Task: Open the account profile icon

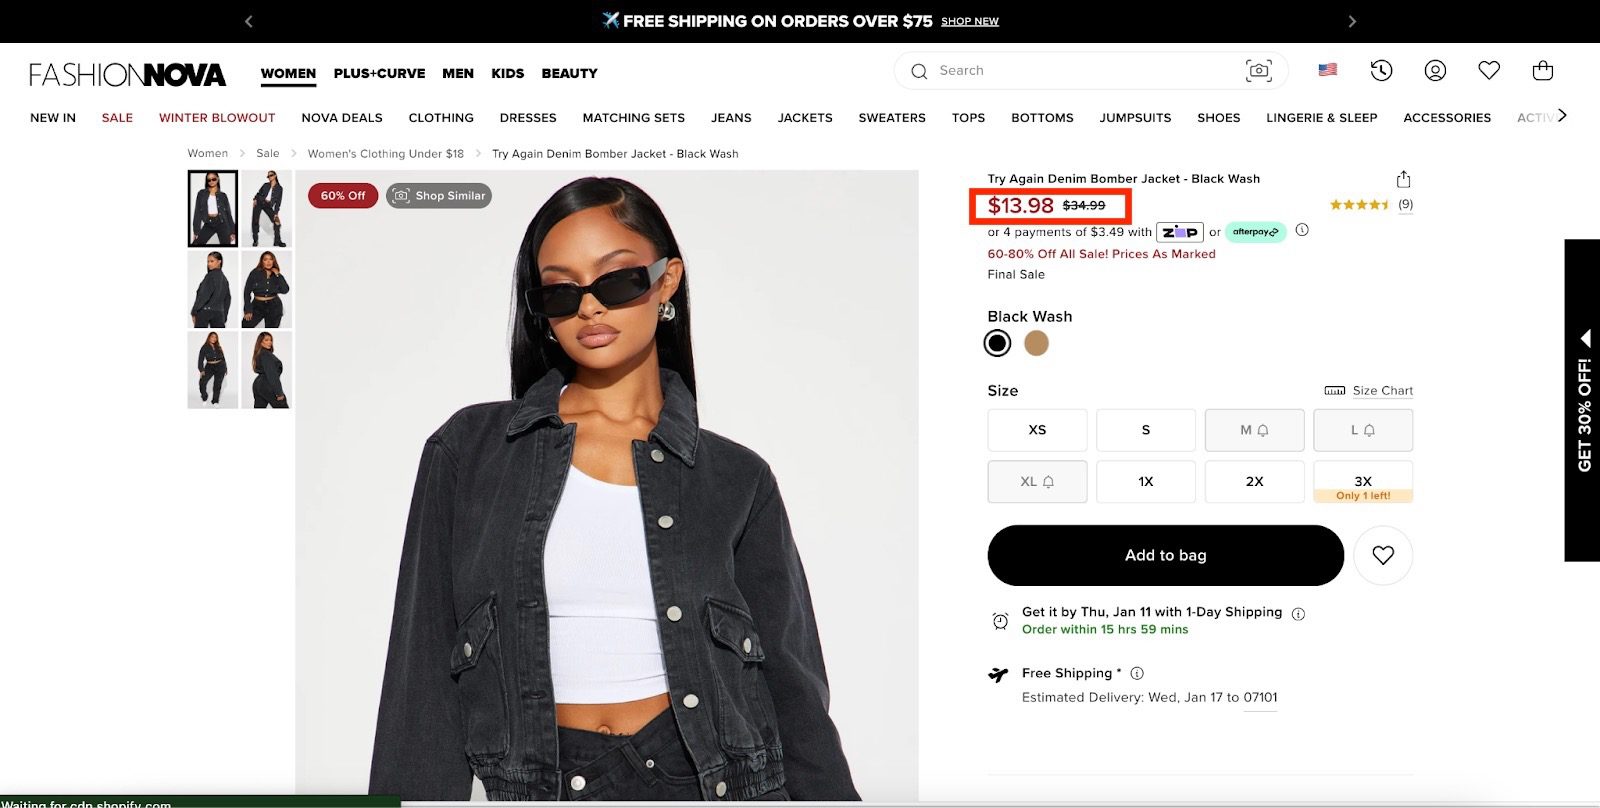Action: [x=1435, y=70]
